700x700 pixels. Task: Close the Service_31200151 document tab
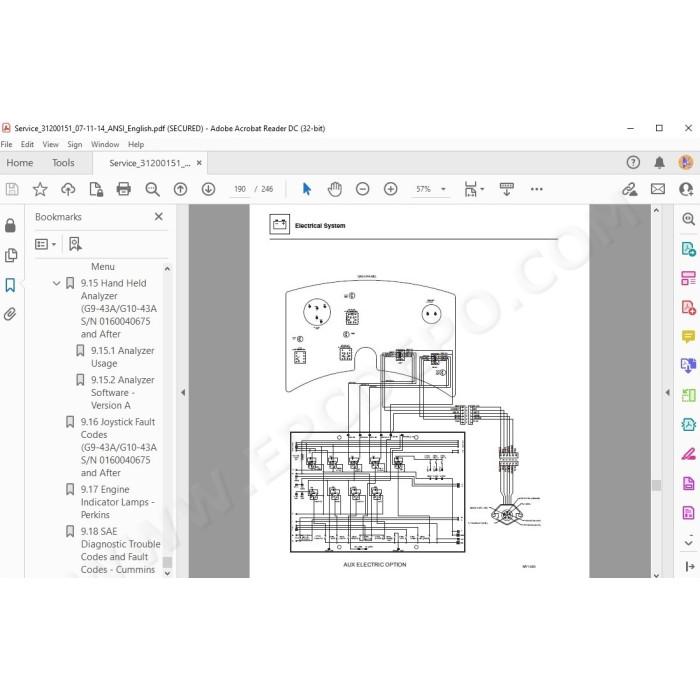(199, 163)
